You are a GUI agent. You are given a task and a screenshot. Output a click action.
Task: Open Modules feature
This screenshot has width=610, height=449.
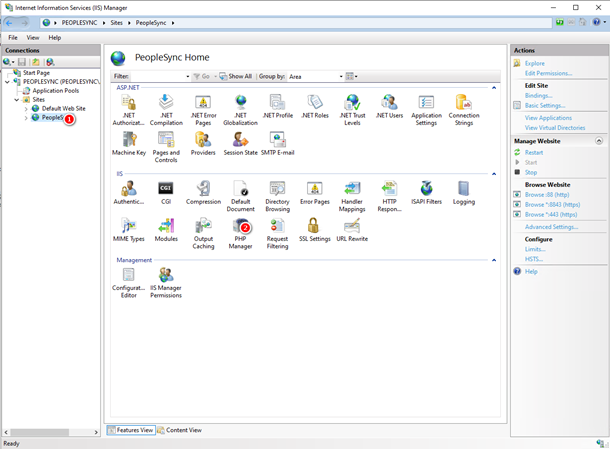166,230
